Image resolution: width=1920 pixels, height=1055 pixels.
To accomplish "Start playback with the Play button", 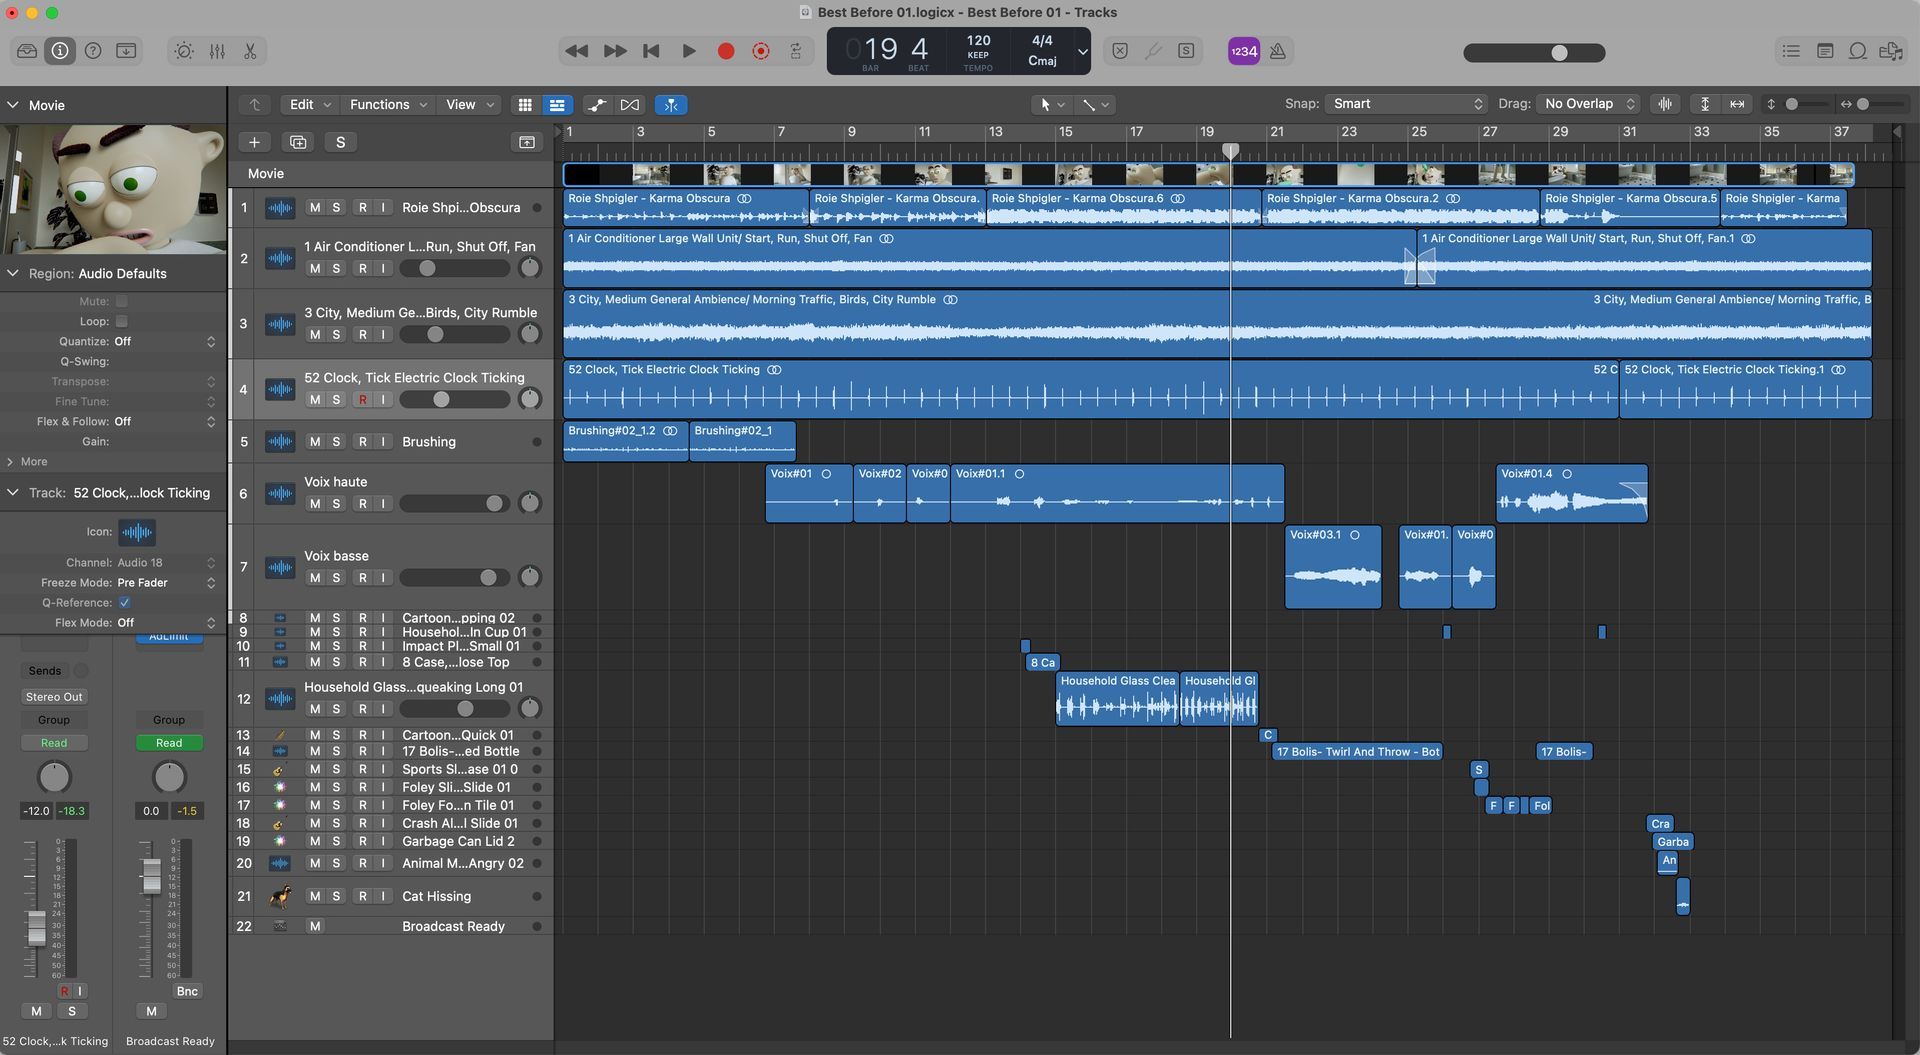I will tap(689, 51).
